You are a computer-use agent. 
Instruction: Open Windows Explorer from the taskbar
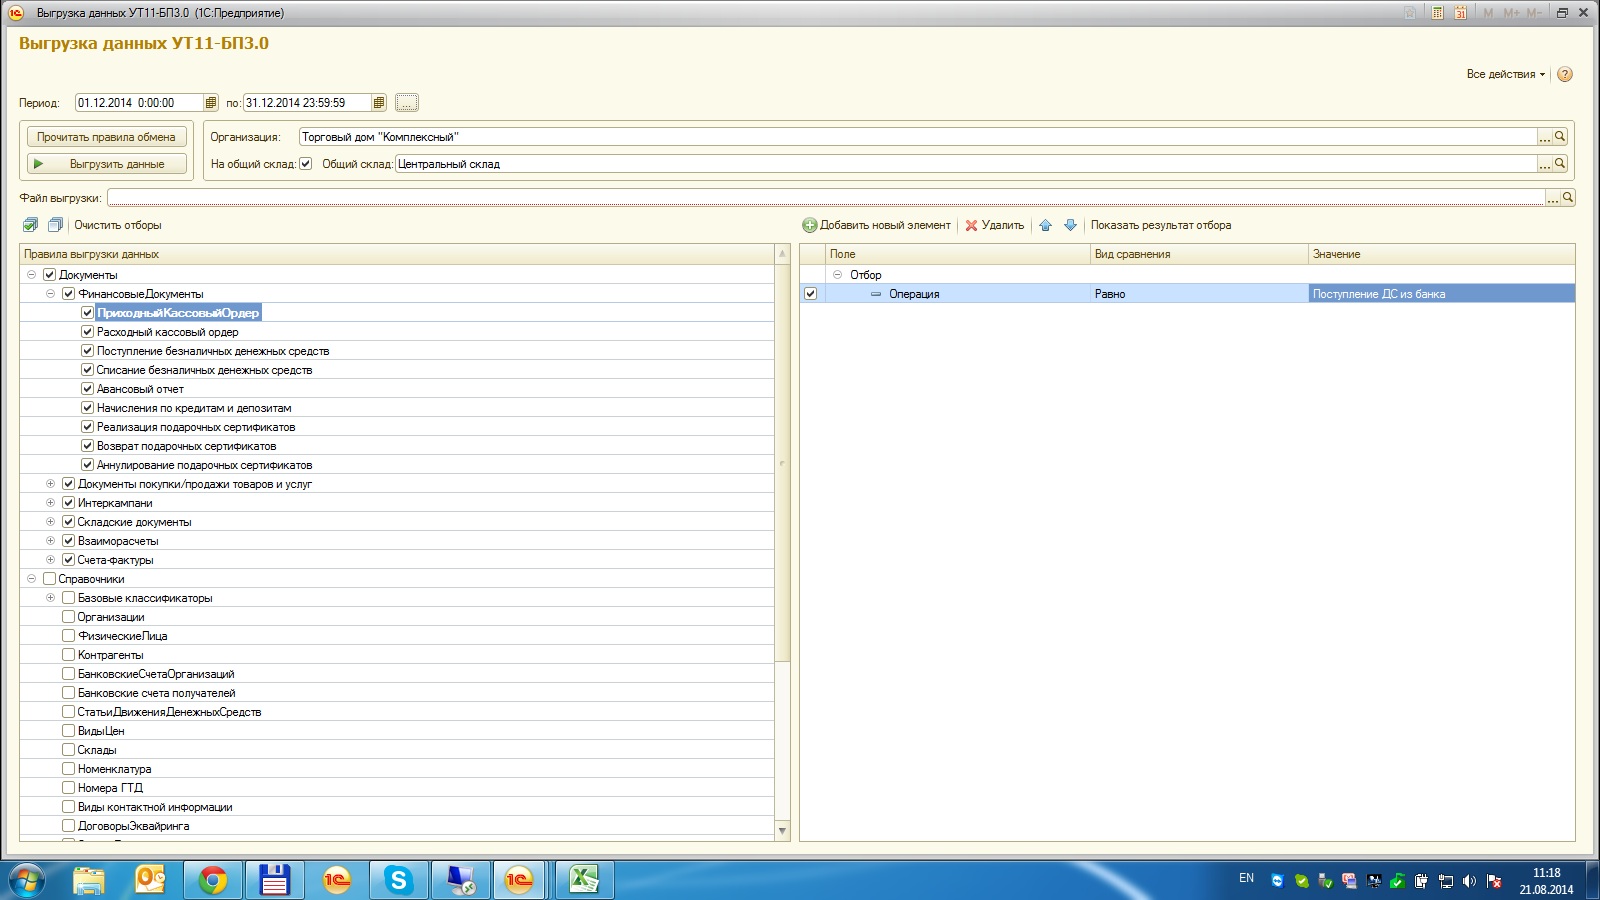coord(88,880)
